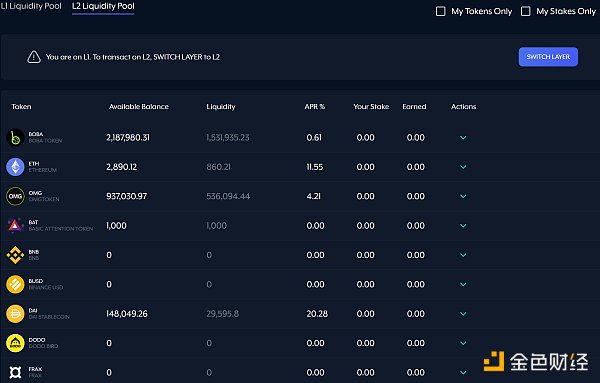The width and height of the screenshot is (600, 383).
Task: Expand actions for the OMG row
Action: pyautogui.click(x=463, y=196)
